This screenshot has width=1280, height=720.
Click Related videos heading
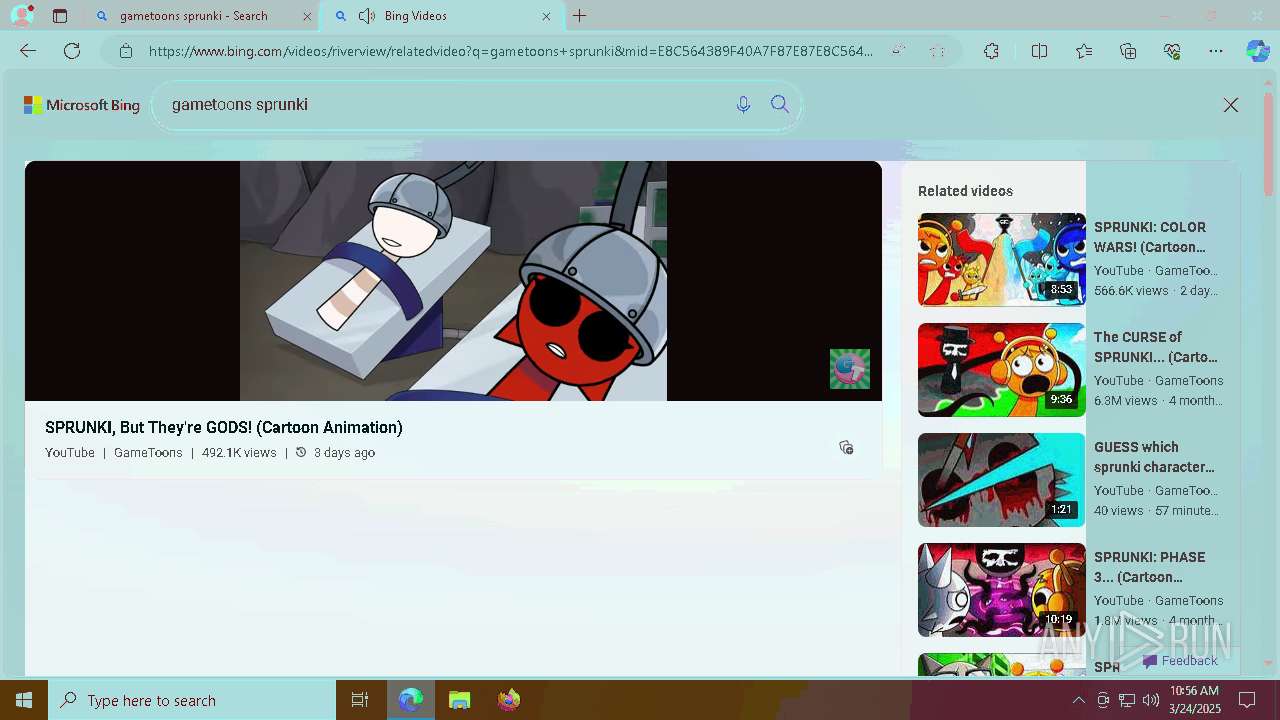pos(965,191)
